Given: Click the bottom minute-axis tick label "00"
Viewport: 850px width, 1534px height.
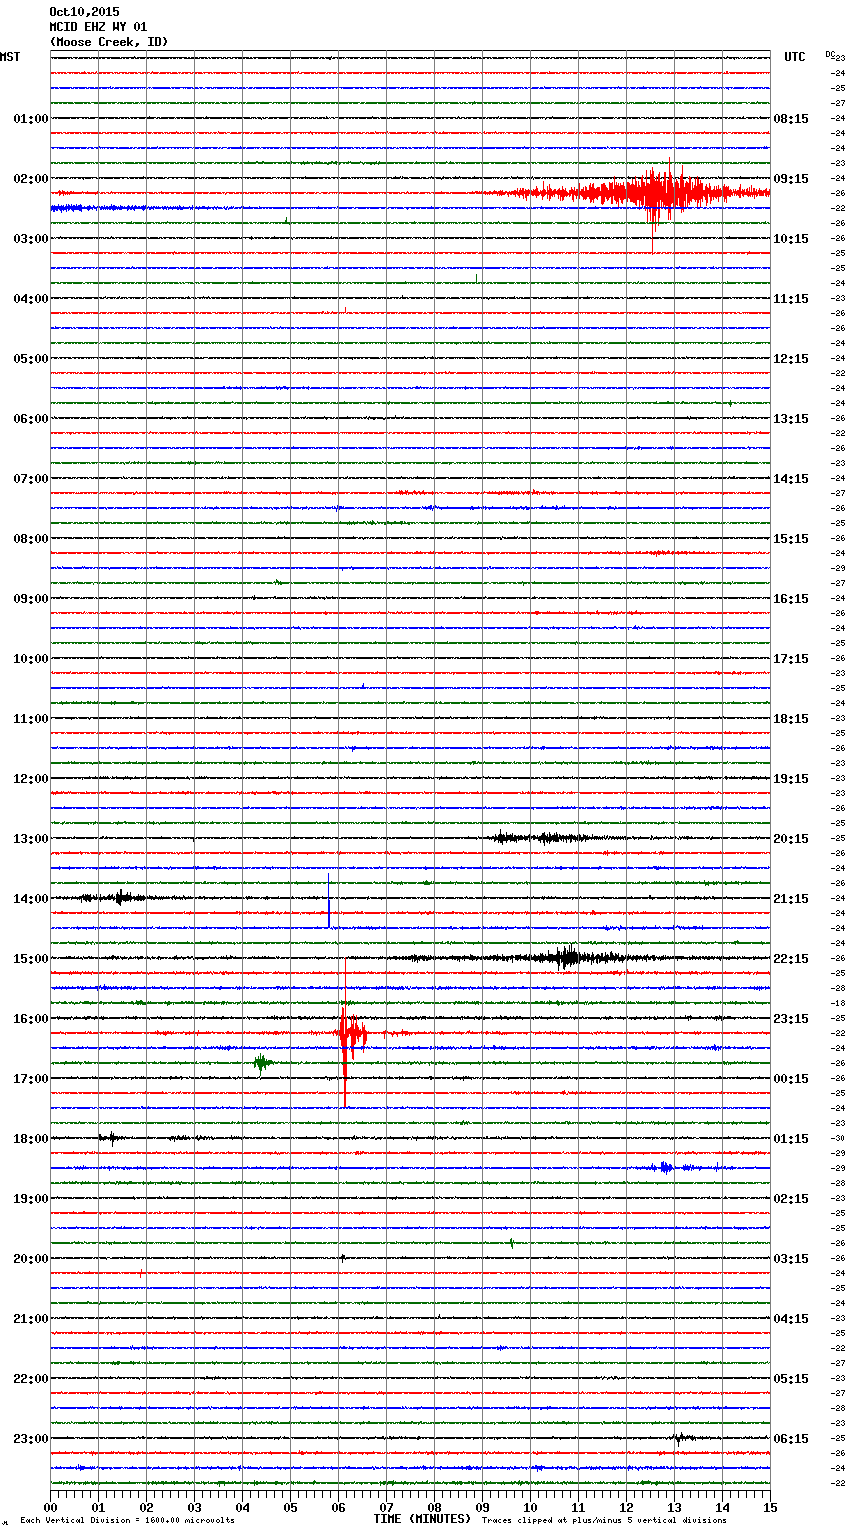Looking at the screenshot, I should (50, 1507).
